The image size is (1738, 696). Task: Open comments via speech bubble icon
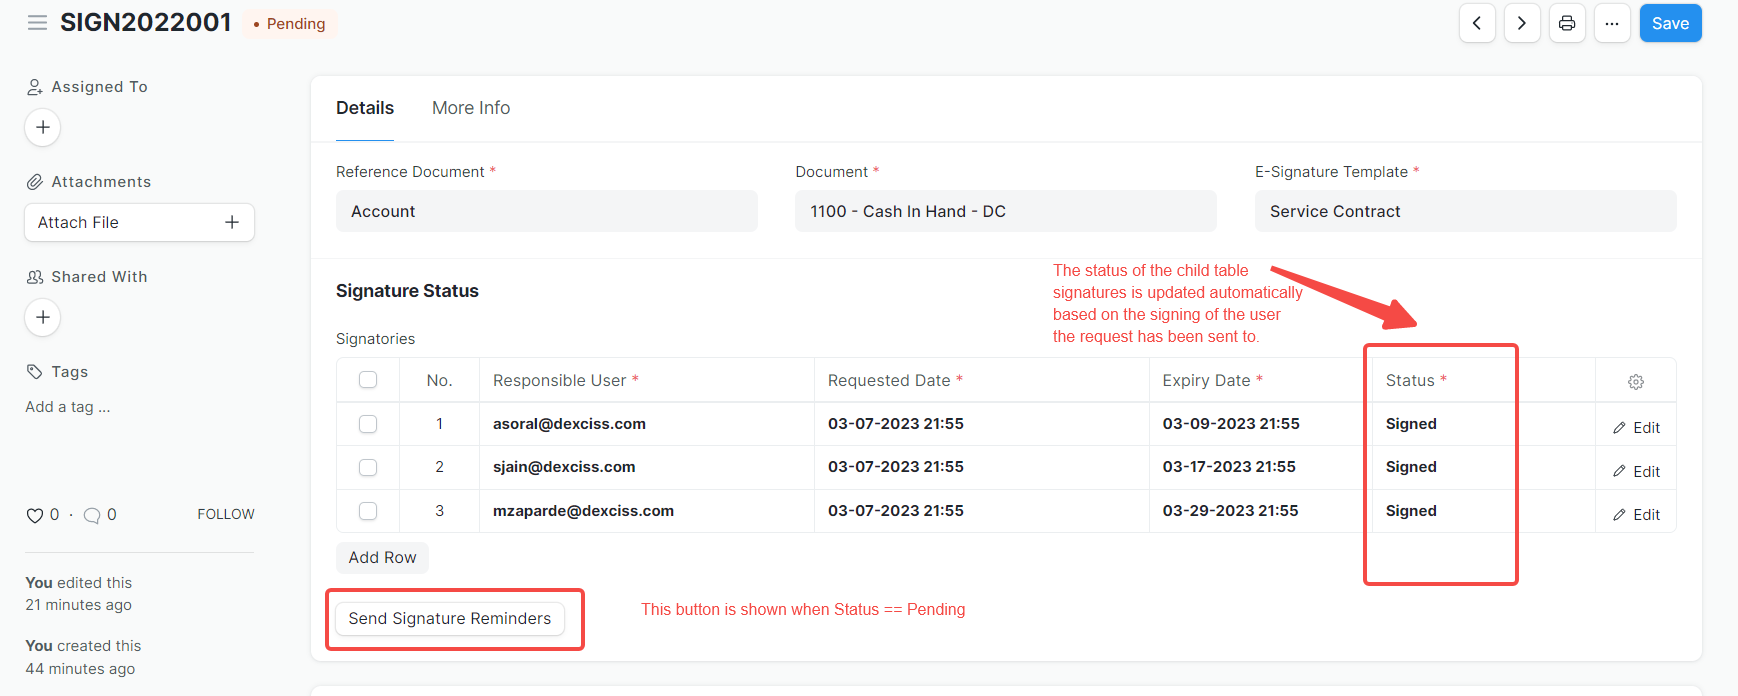(x=92, y=515)
